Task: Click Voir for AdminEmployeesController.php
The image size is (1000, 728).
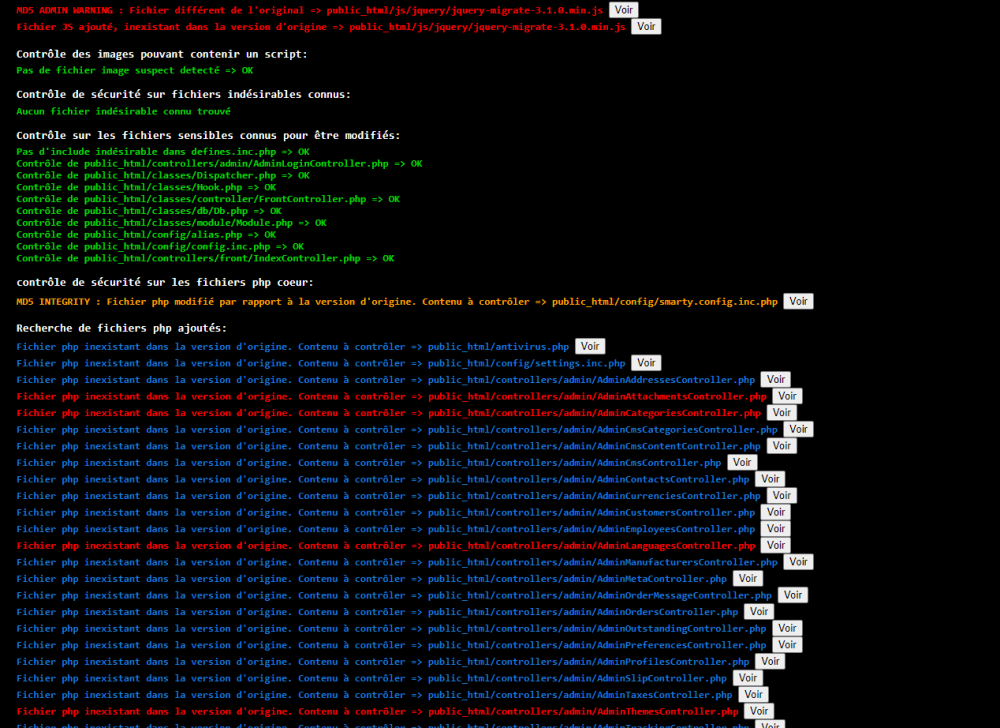Action: [776, 528]
